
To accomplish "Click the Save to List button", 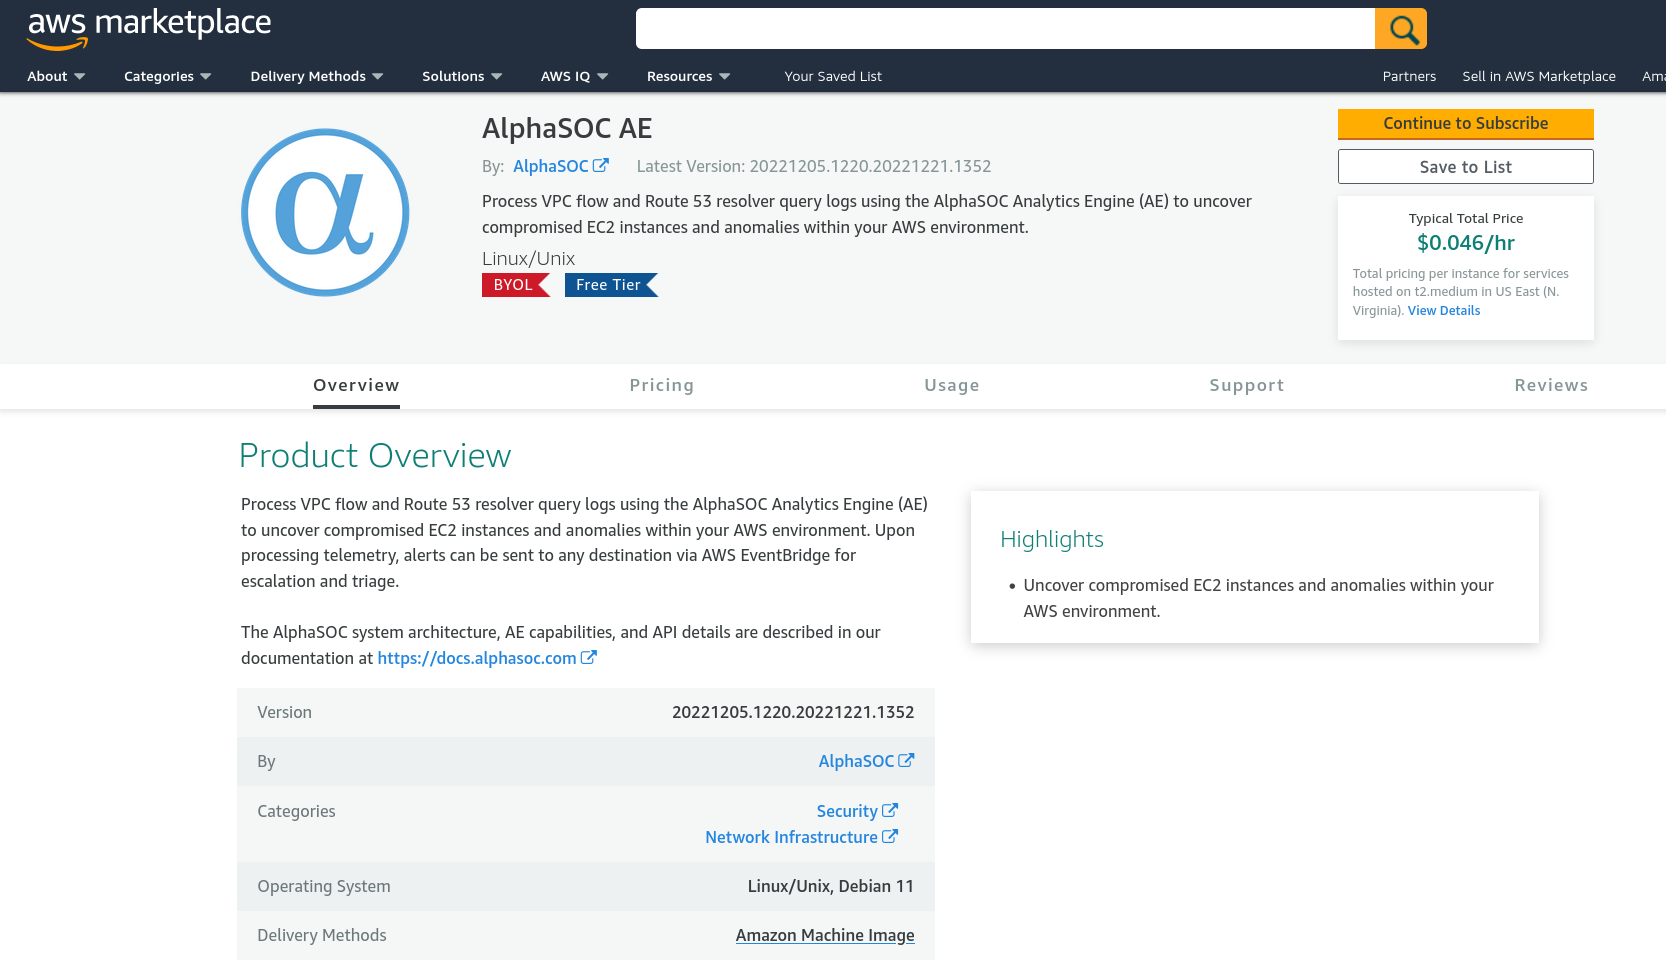I will click(1465, 167).
